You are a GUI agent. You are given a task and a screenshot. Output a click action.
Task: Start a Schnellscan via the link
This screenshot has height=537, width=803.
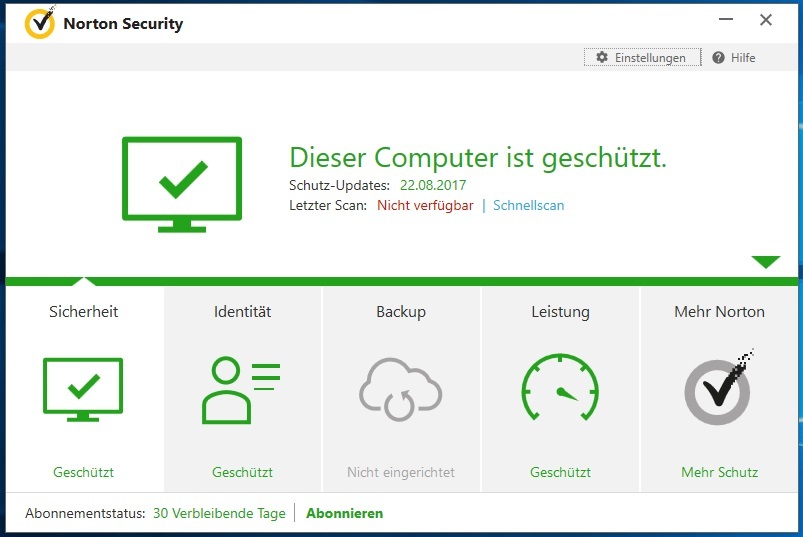pyautogui.click(x=528, y=205)
